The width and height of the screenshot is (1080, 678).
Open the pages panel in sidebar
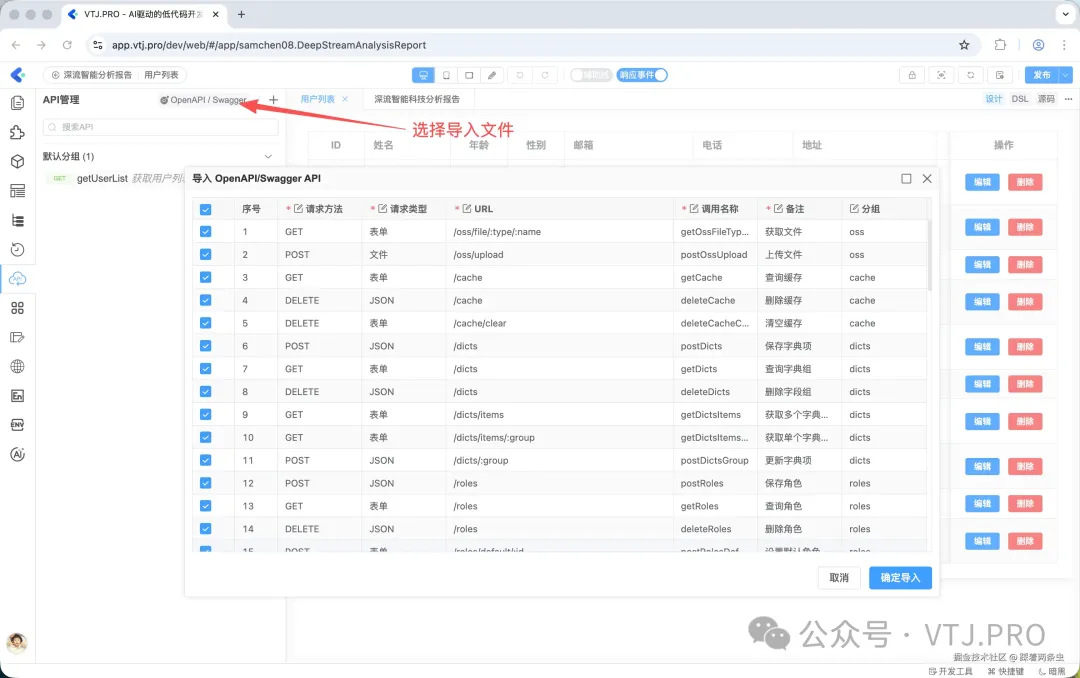[18, 103]
